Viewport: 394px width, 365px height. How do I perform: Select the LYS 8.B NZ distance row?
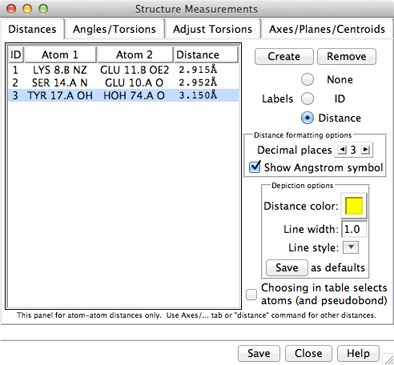click(124, 70)
